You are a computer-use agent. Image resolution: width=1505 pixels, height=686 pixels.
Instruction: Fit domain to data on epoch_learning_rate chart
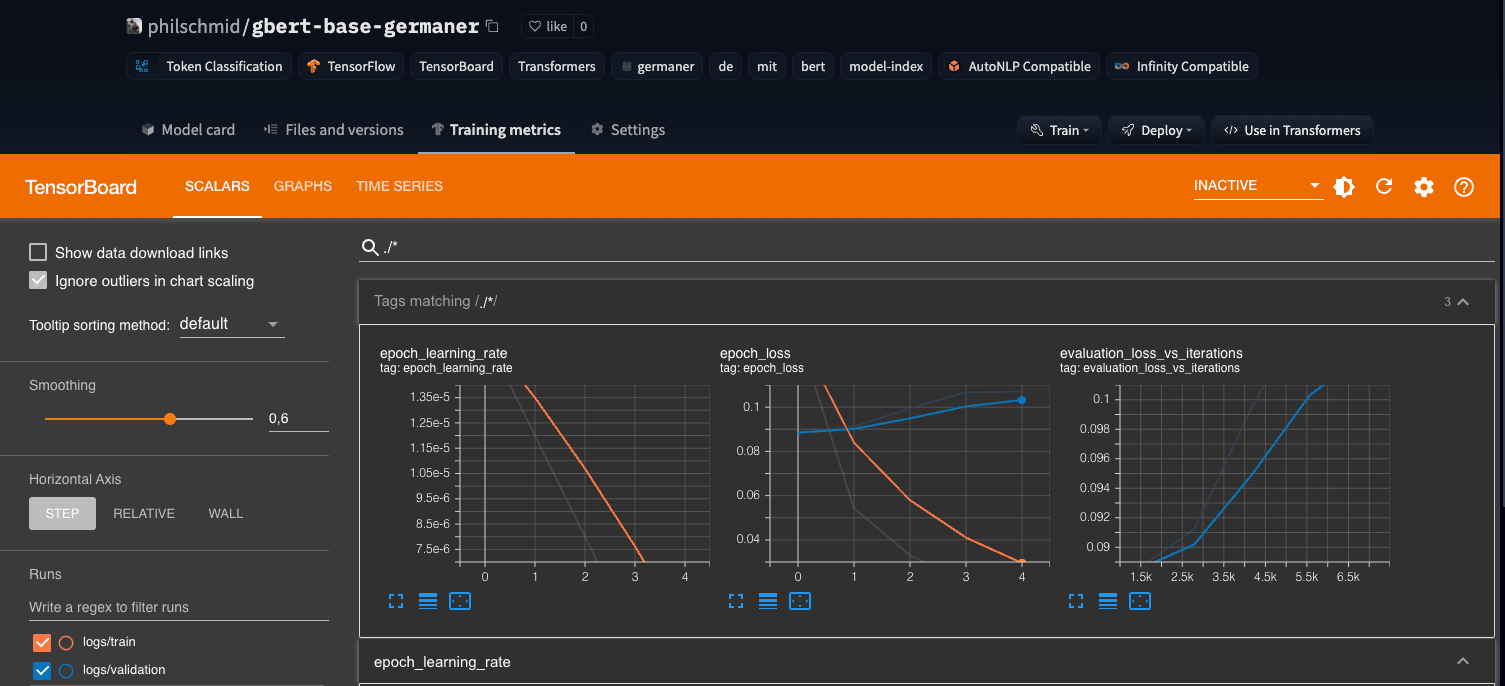(460, 601)
